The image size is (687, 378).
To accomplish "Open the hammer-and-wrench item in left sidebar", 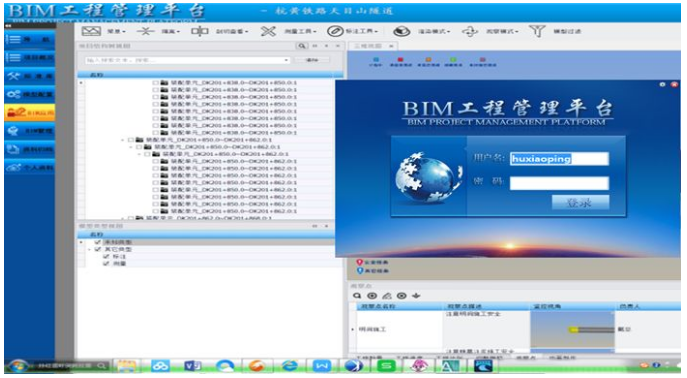I will coord(30,76).
